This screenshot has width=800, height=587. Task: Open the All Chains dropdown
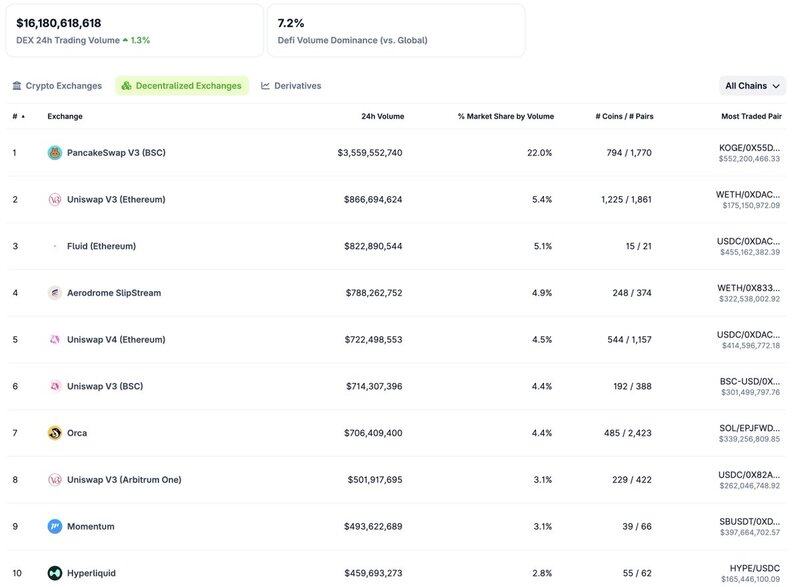752,86
